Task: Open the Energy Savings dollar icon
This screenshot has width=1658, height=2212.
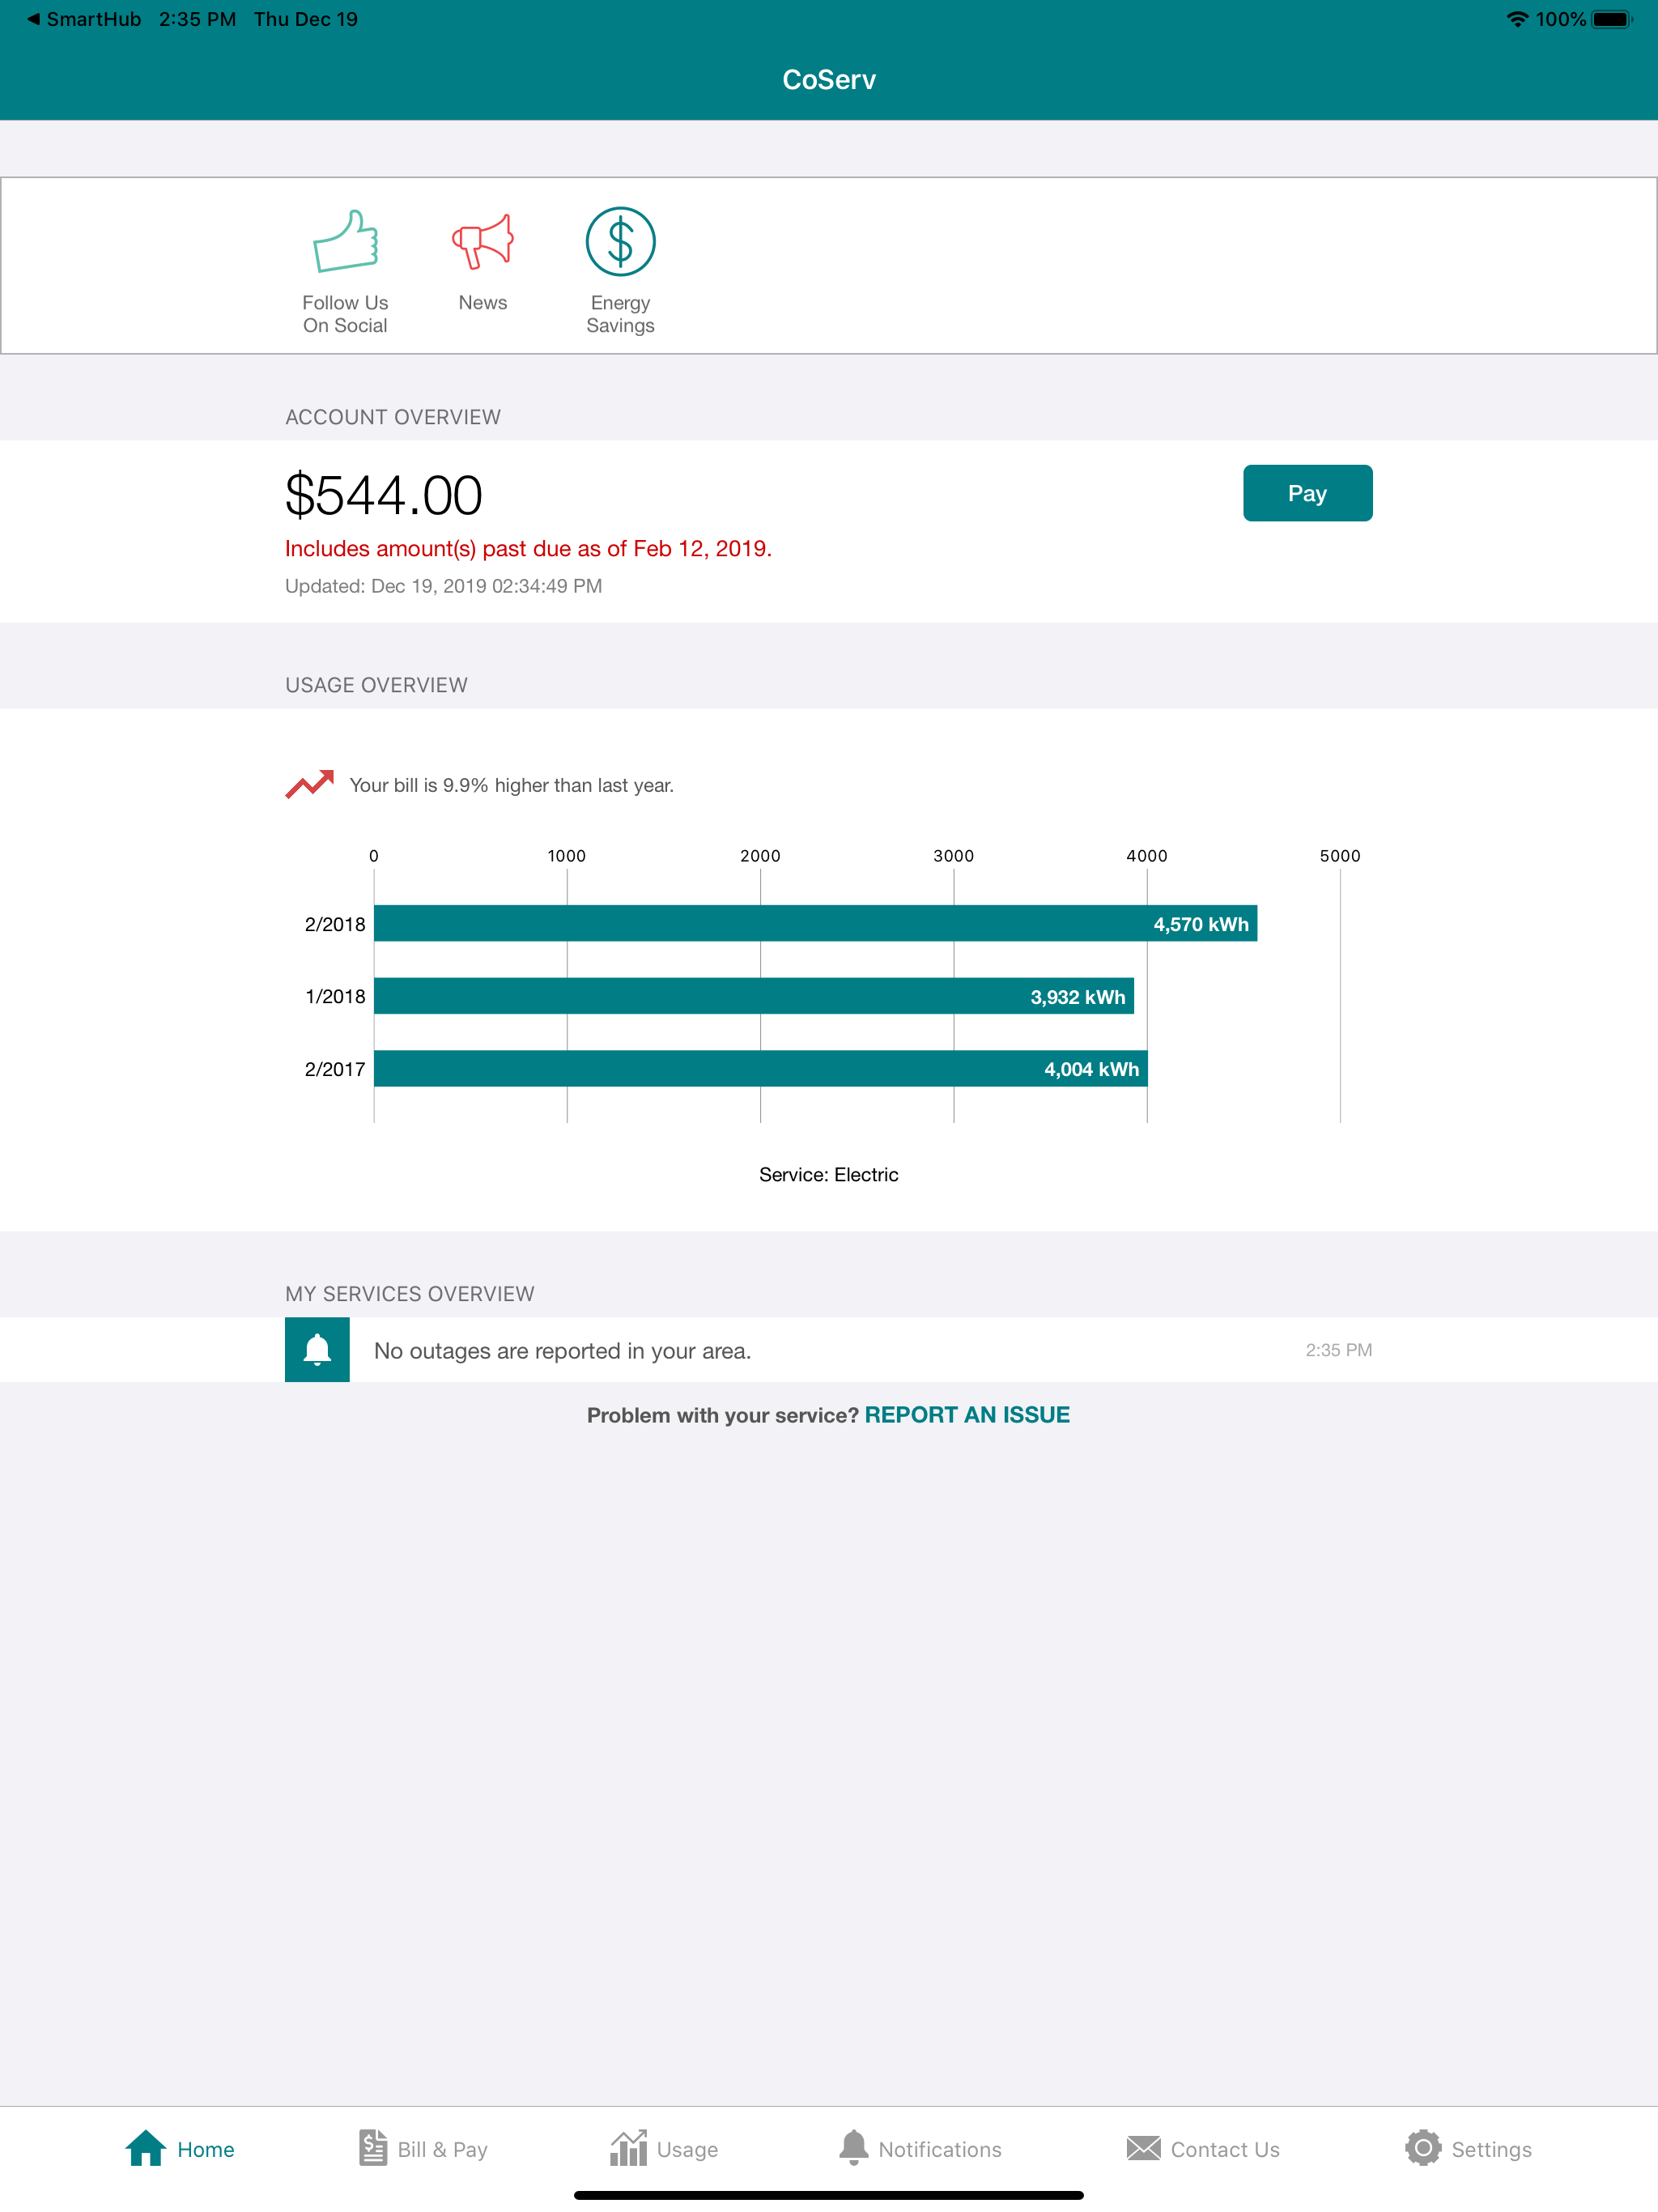Action: (620, 241)
